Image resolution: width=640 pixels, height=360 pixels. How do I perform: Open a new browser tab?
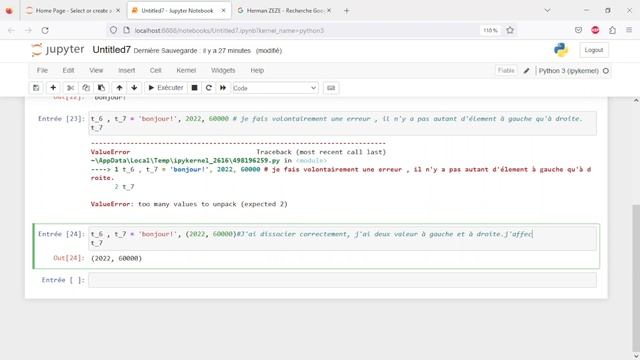click(x=347, y=11)
